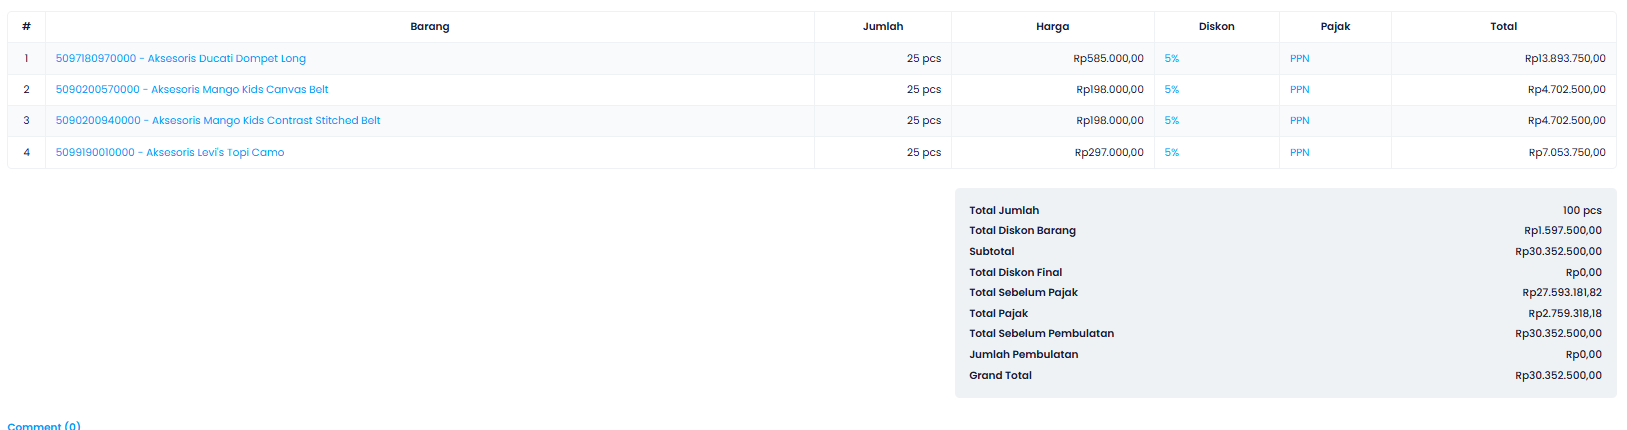The image size is (1627, 430).
Task: Open the Comment (0) link
Action: coord(44,426)
